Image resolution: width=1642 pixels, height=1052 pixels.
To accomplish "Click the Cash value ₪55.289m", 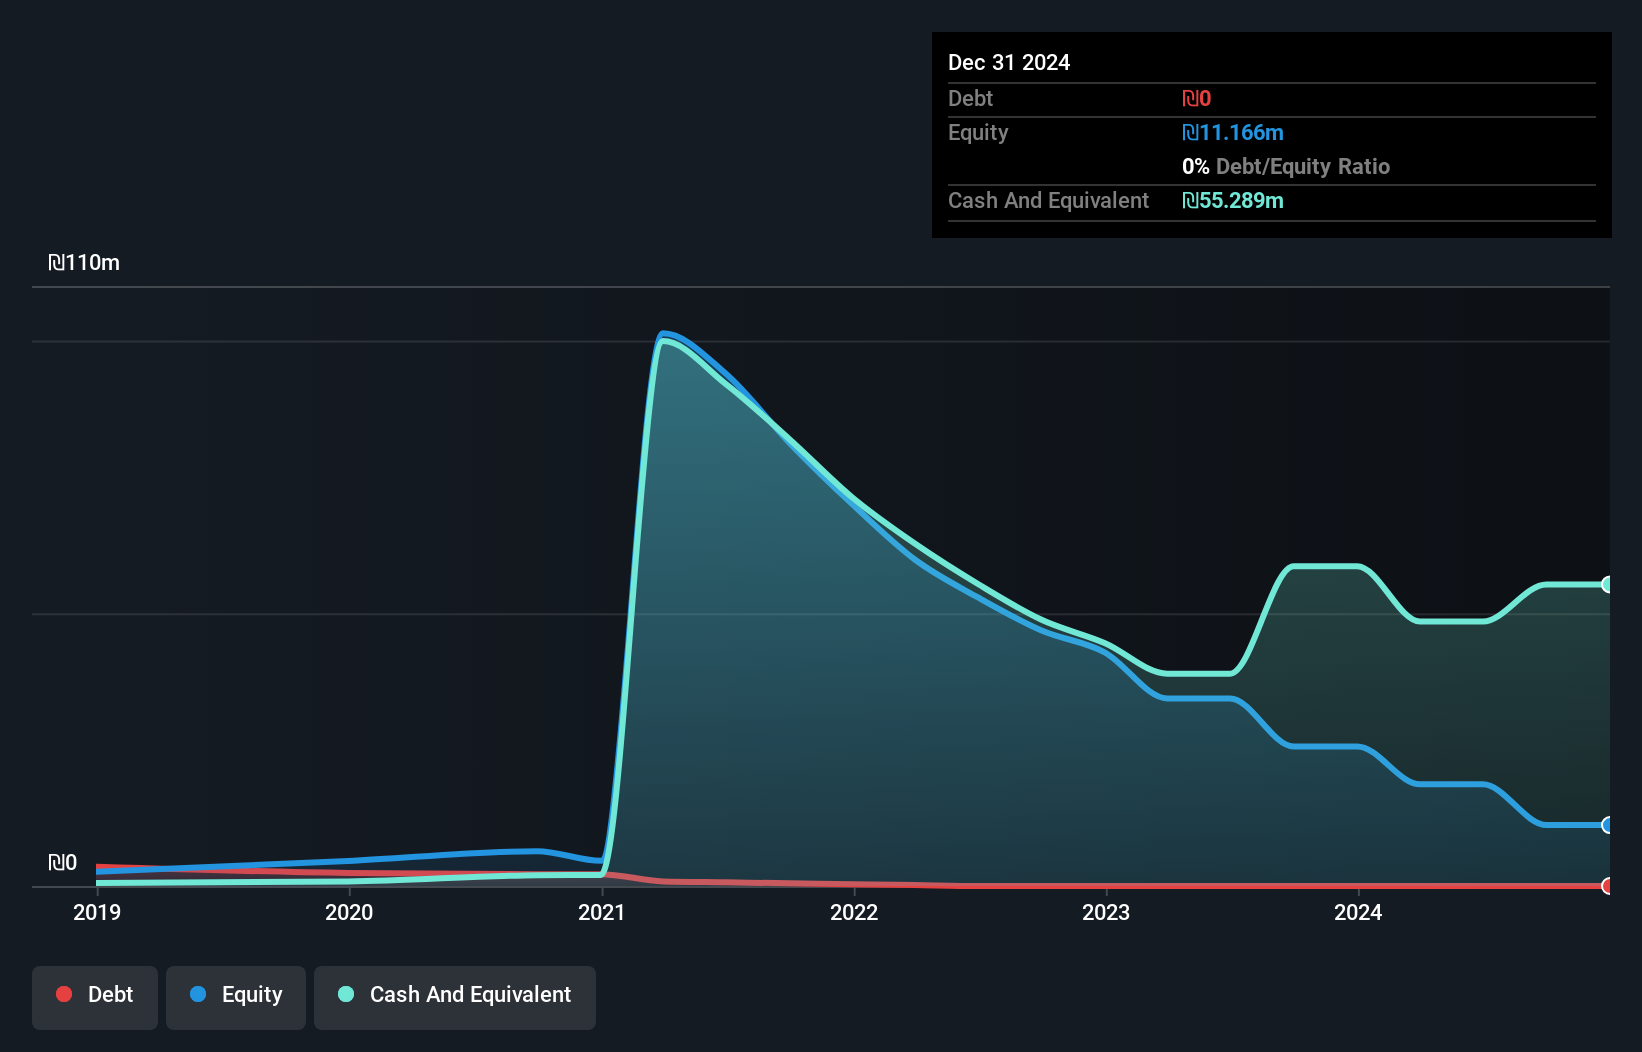I will click(1232, 200).
